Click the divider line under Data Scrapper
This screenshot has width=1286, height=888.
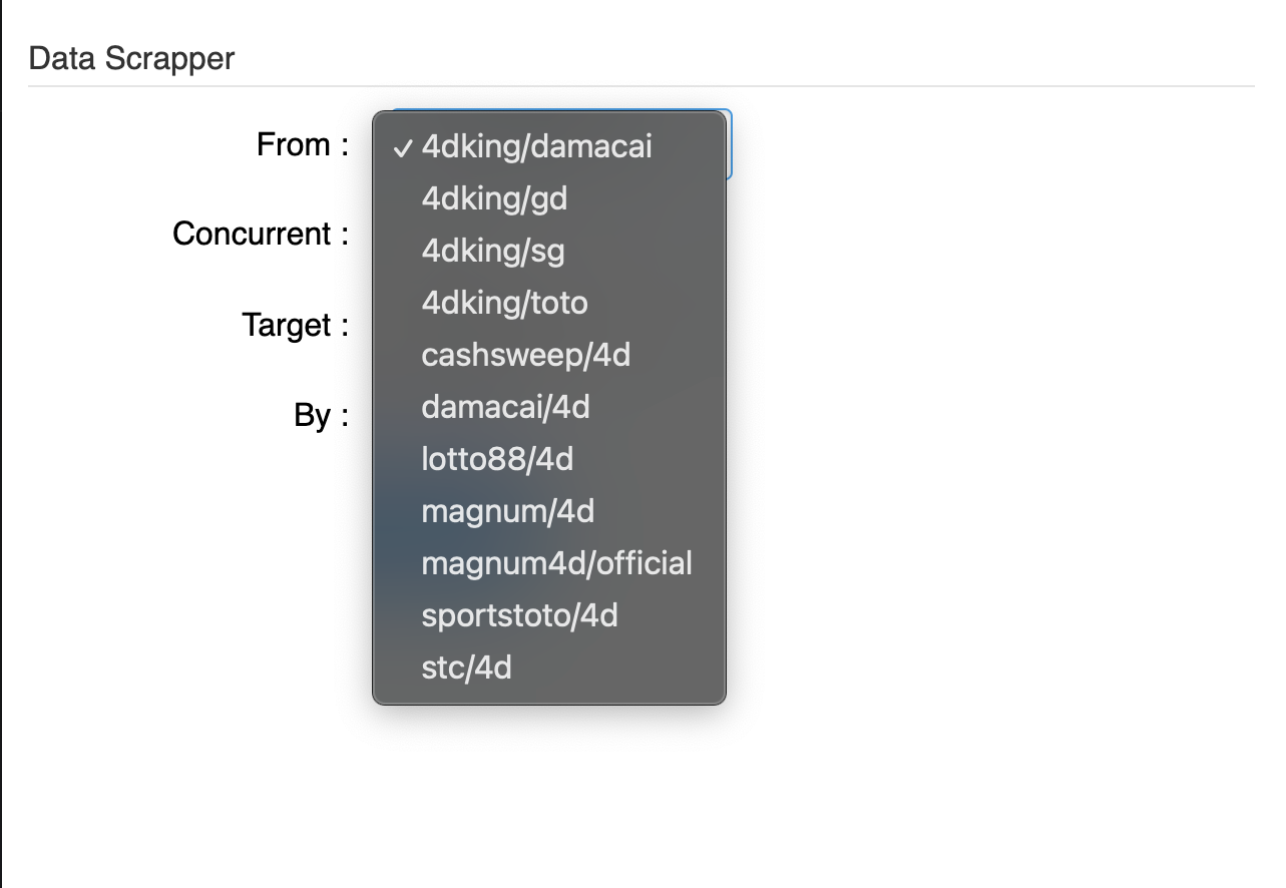[x=641, y=86]
